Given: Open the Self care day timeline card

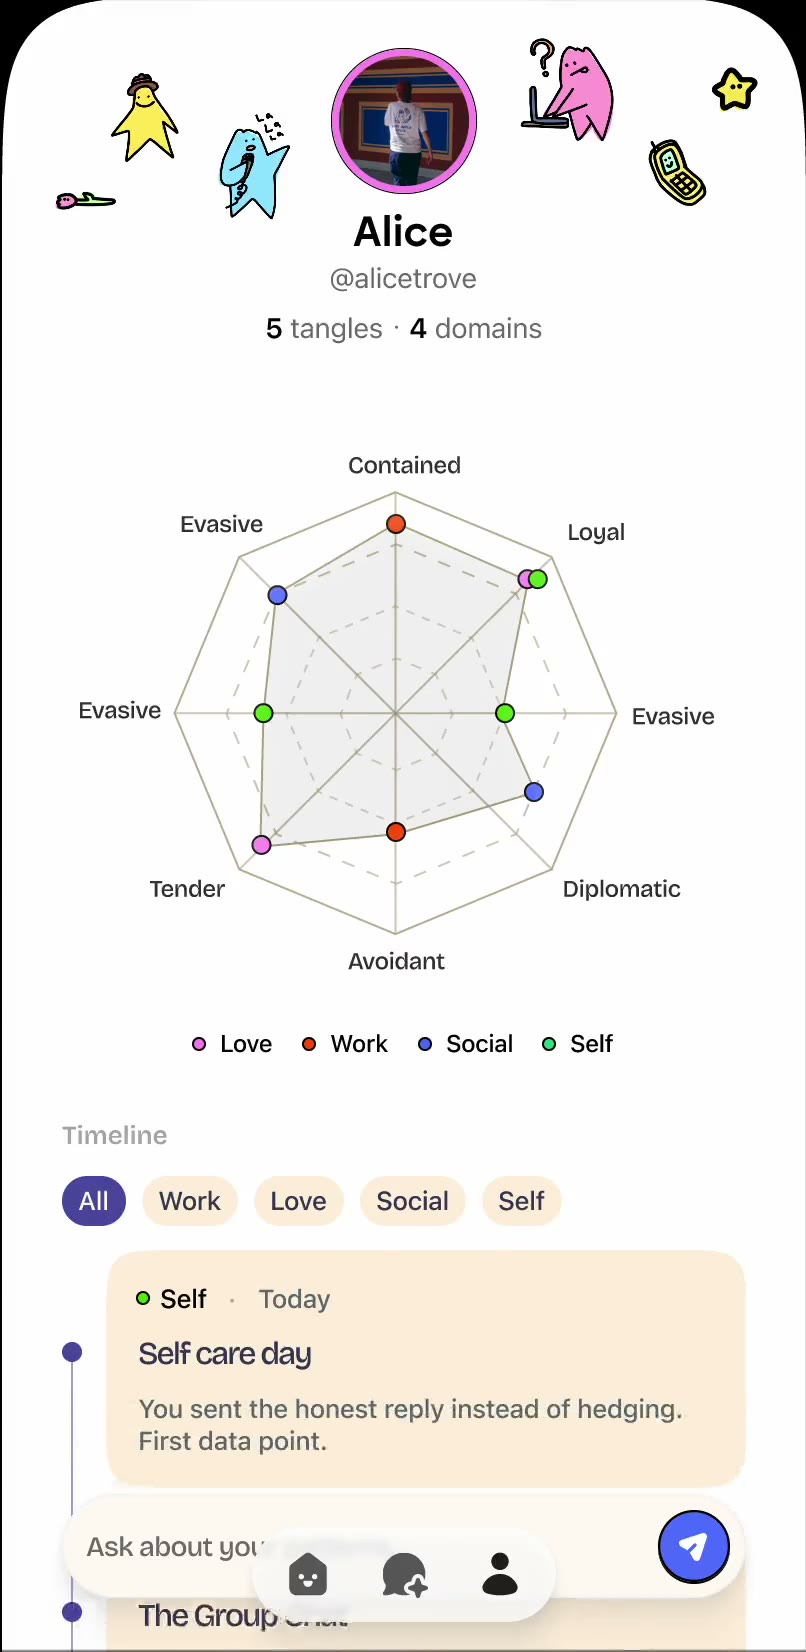Looking at the screenshot, I should tap(426, 1368).
